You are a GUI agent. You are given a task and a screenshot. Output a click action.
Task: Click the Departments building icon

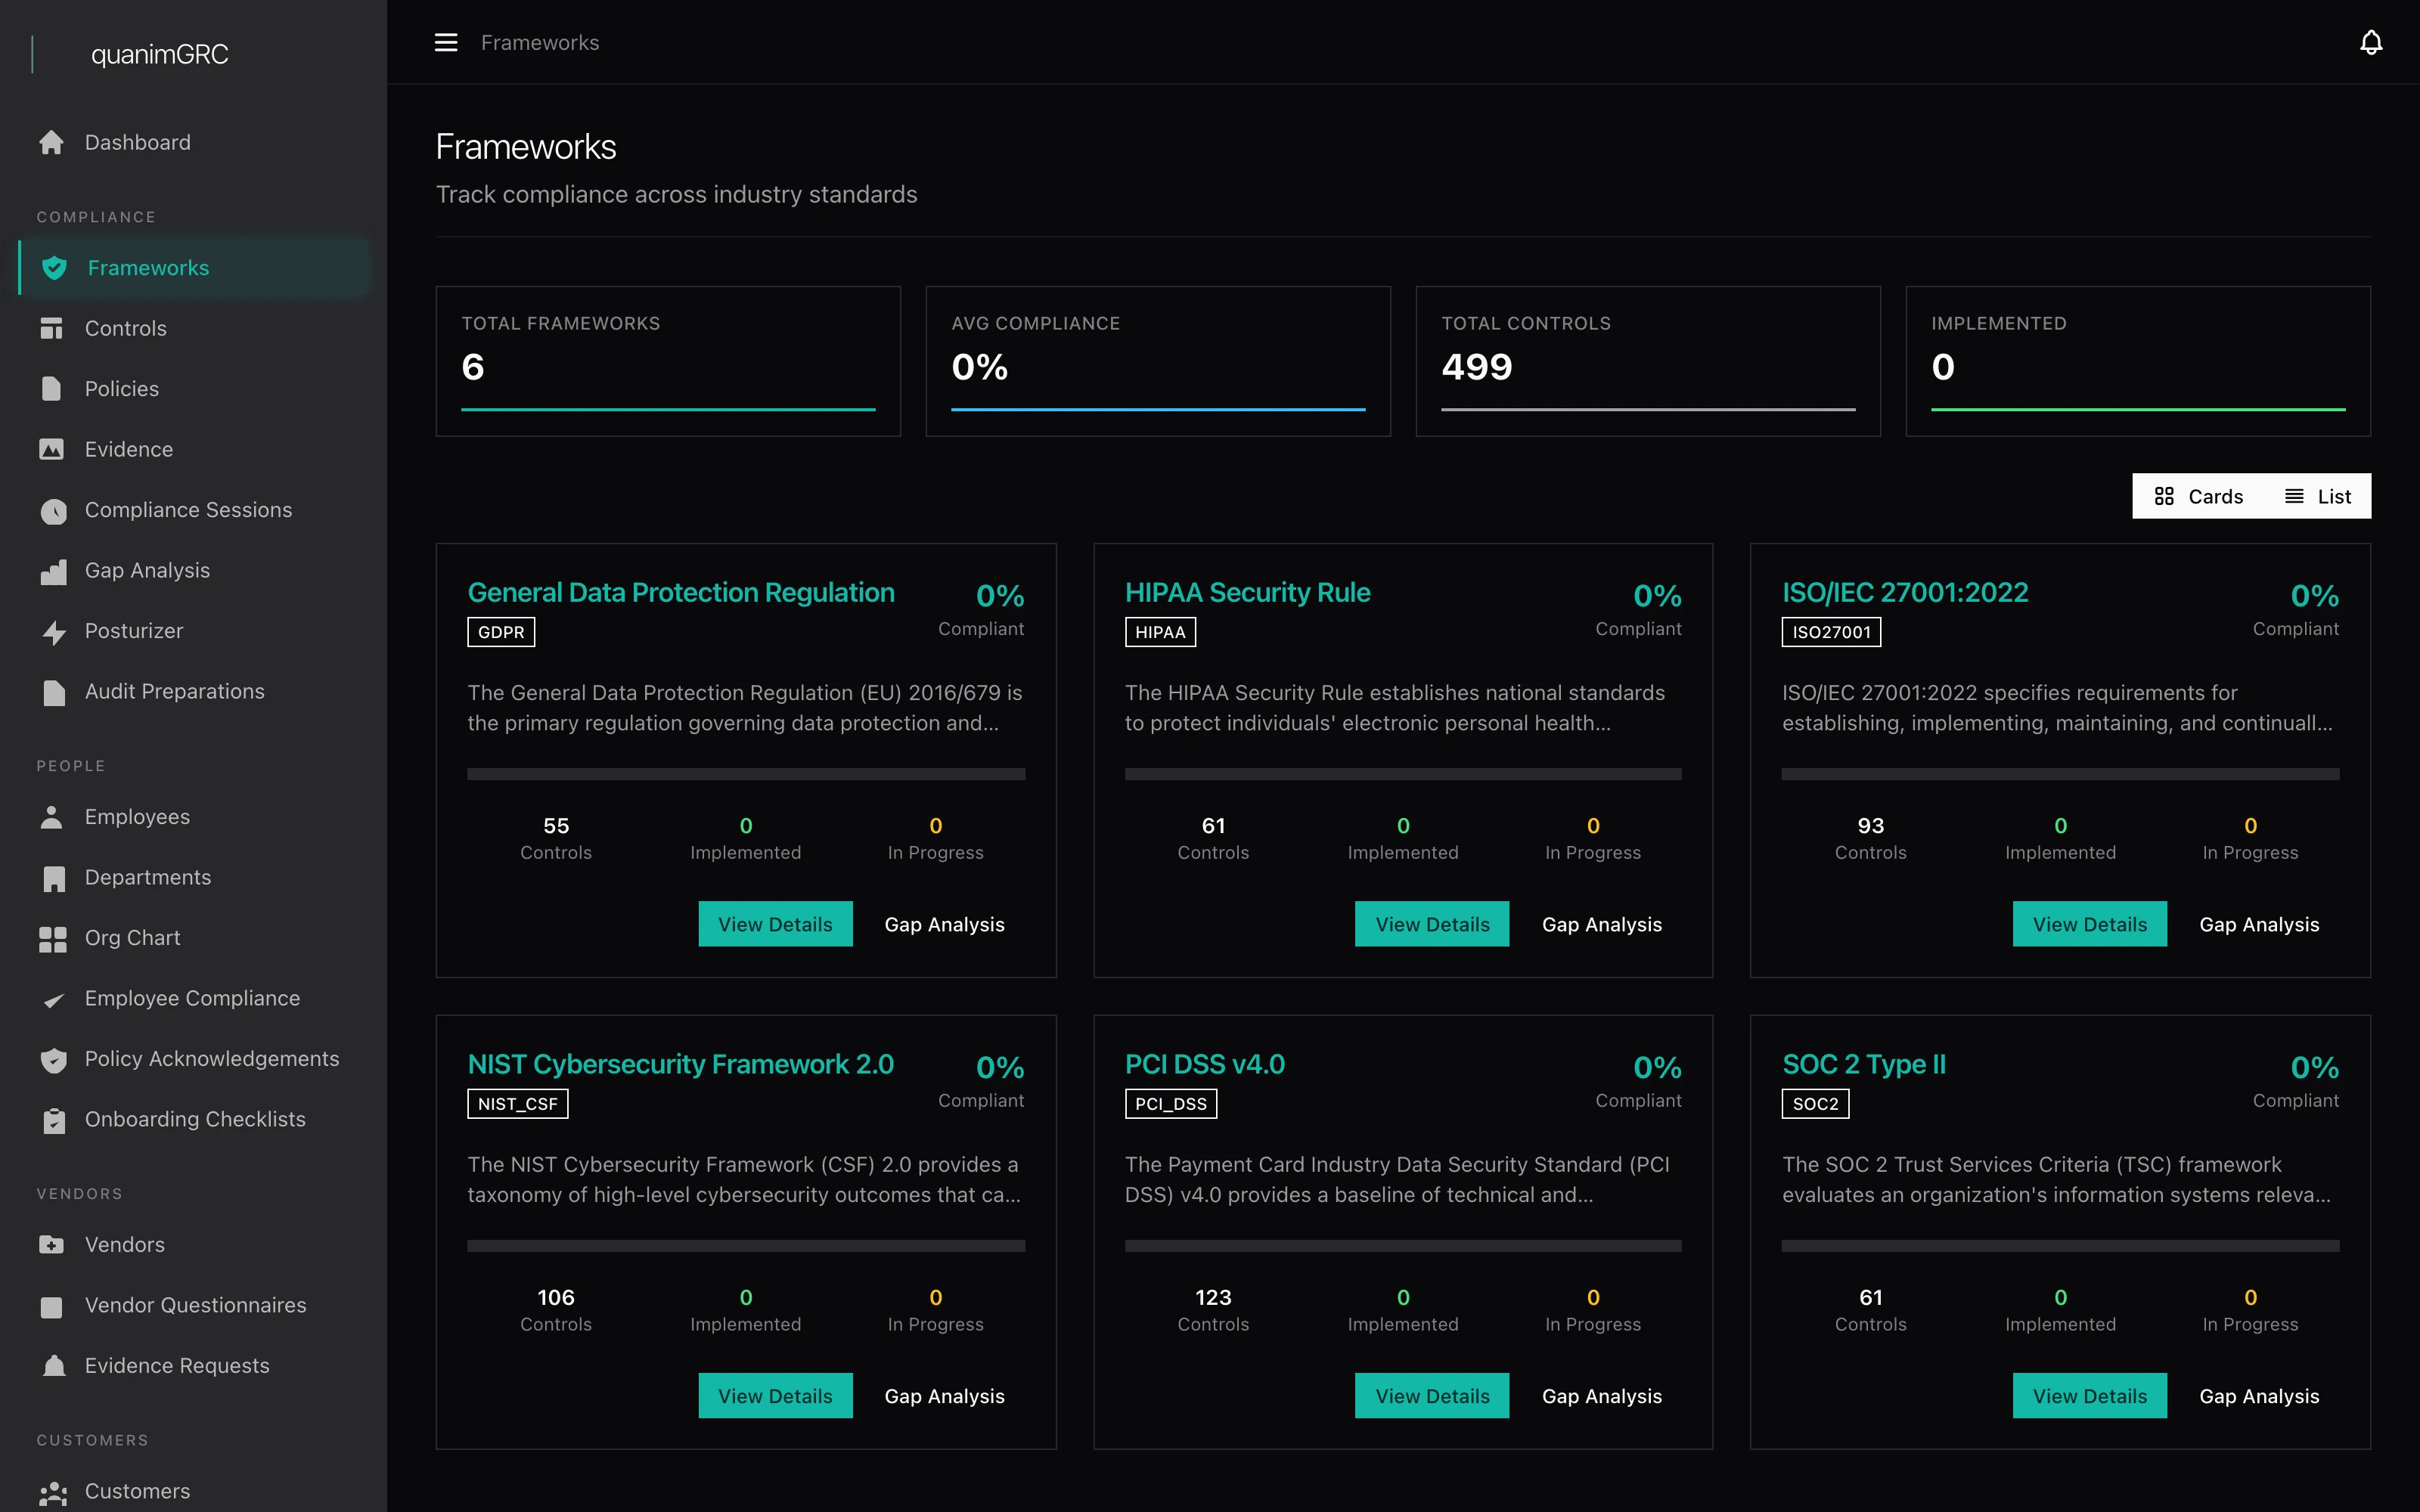tap(54, 878)
